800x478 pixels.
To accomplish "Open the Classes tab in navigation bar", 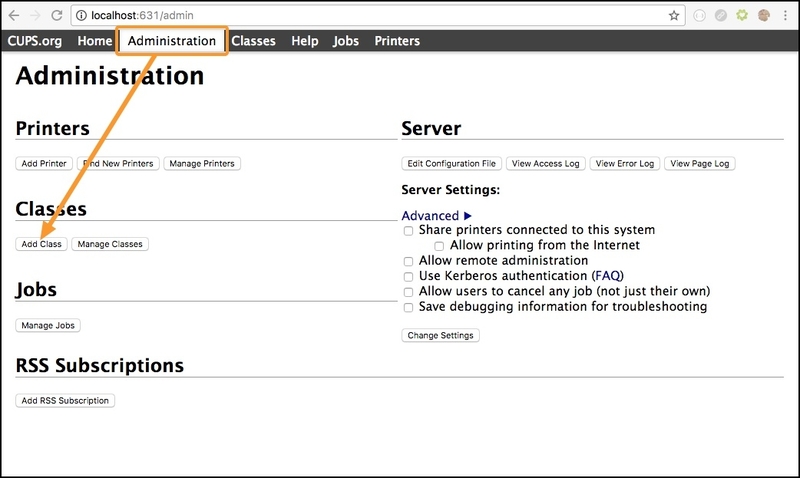I will click(x=253, y=41).
